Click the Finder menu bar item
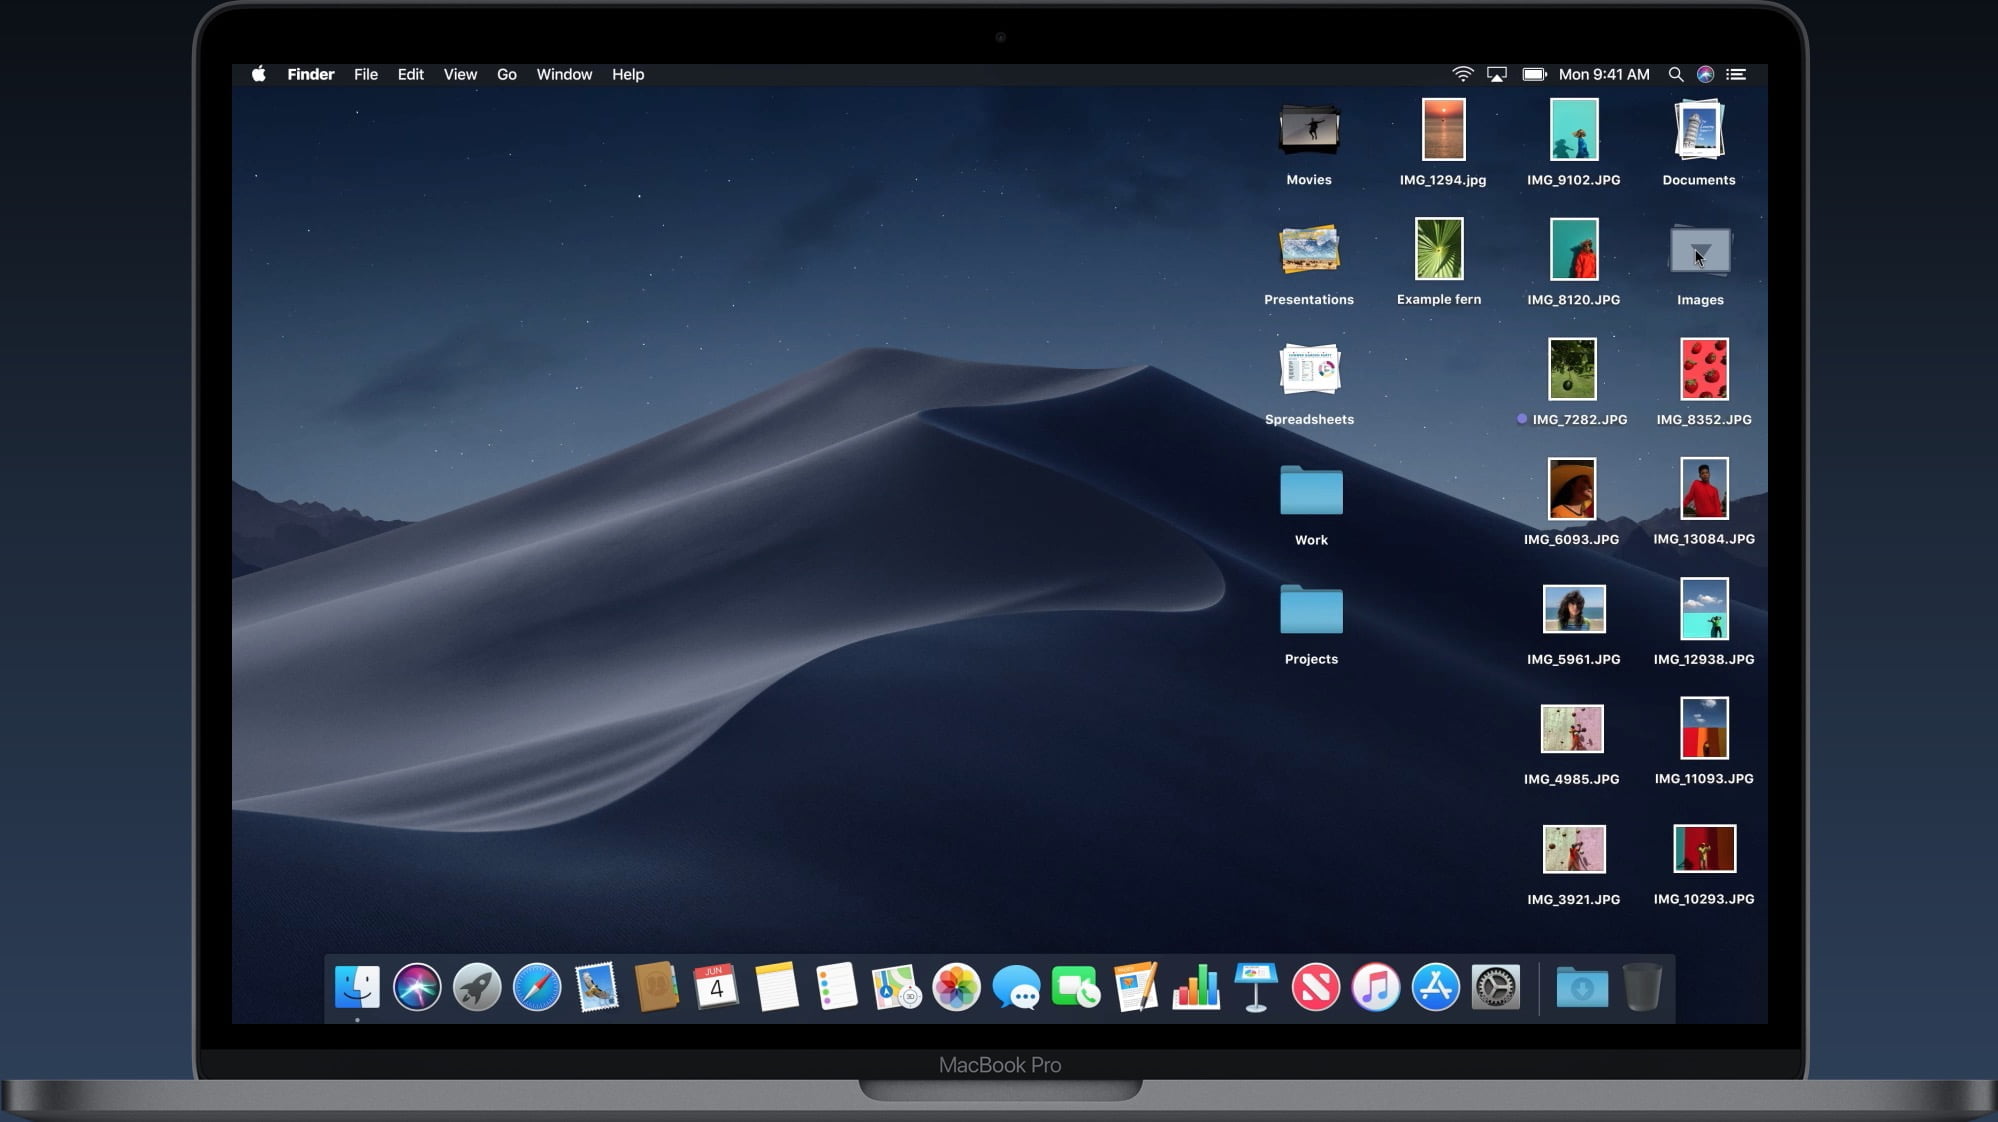 [x=310, y=73]
